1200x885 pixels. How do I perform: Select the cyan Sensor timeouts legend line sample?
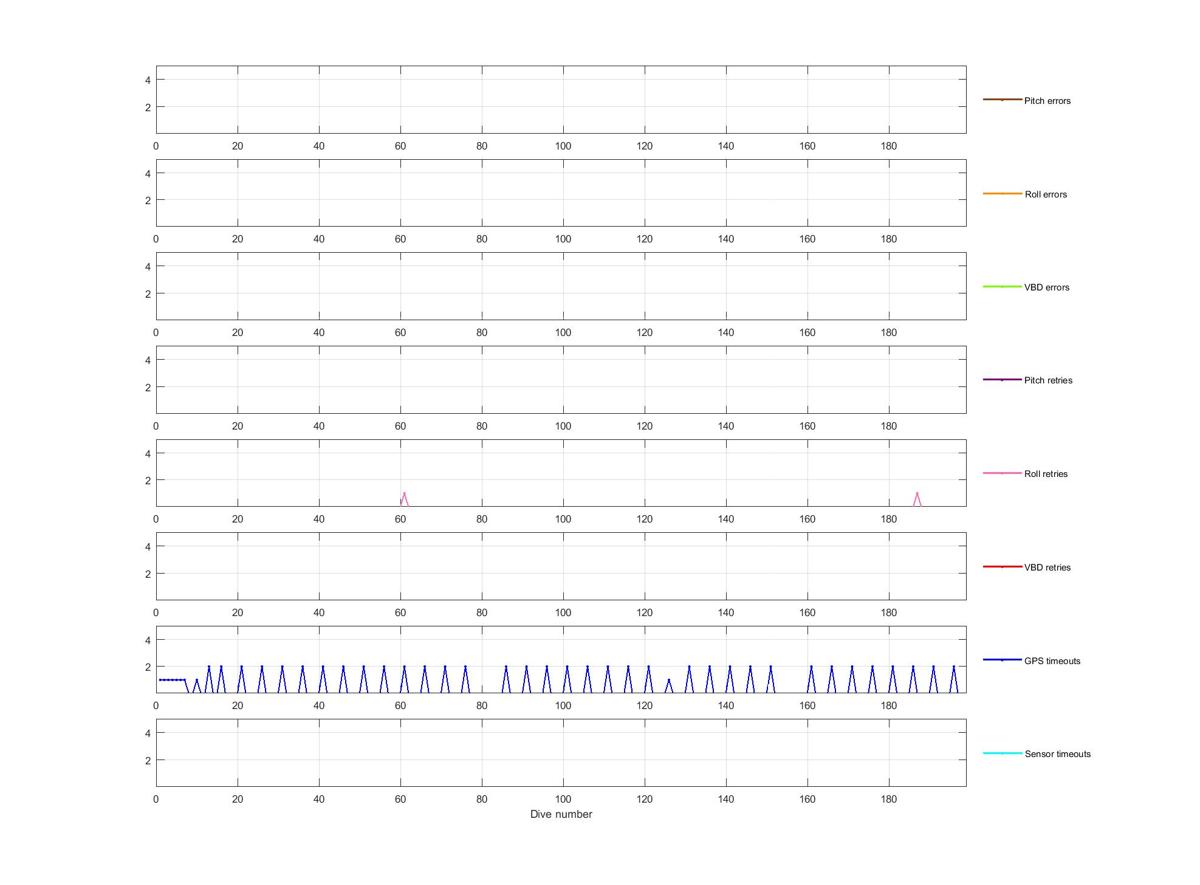click(x=1002, y=753)
